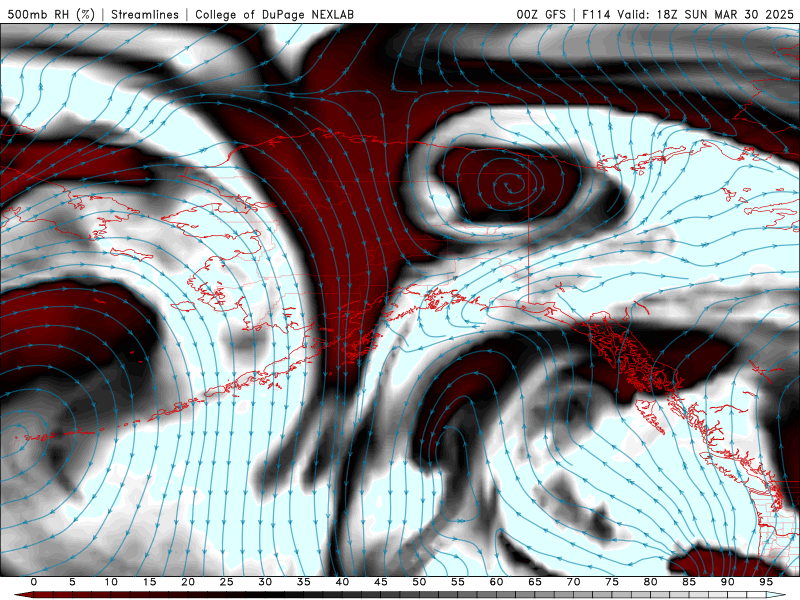
Task: Click the colorbar tick label "80"
Action: [651, 582]
